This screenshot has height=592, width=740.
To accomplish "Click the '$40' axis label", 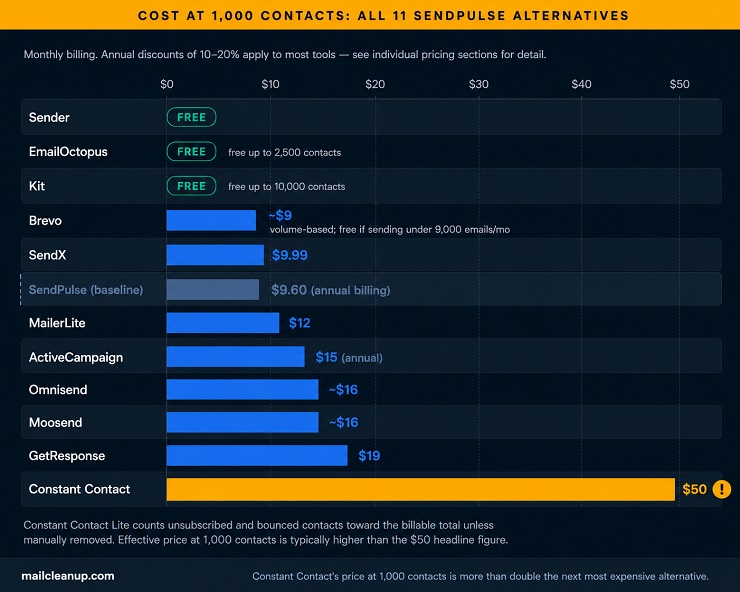I will [581, 84].
